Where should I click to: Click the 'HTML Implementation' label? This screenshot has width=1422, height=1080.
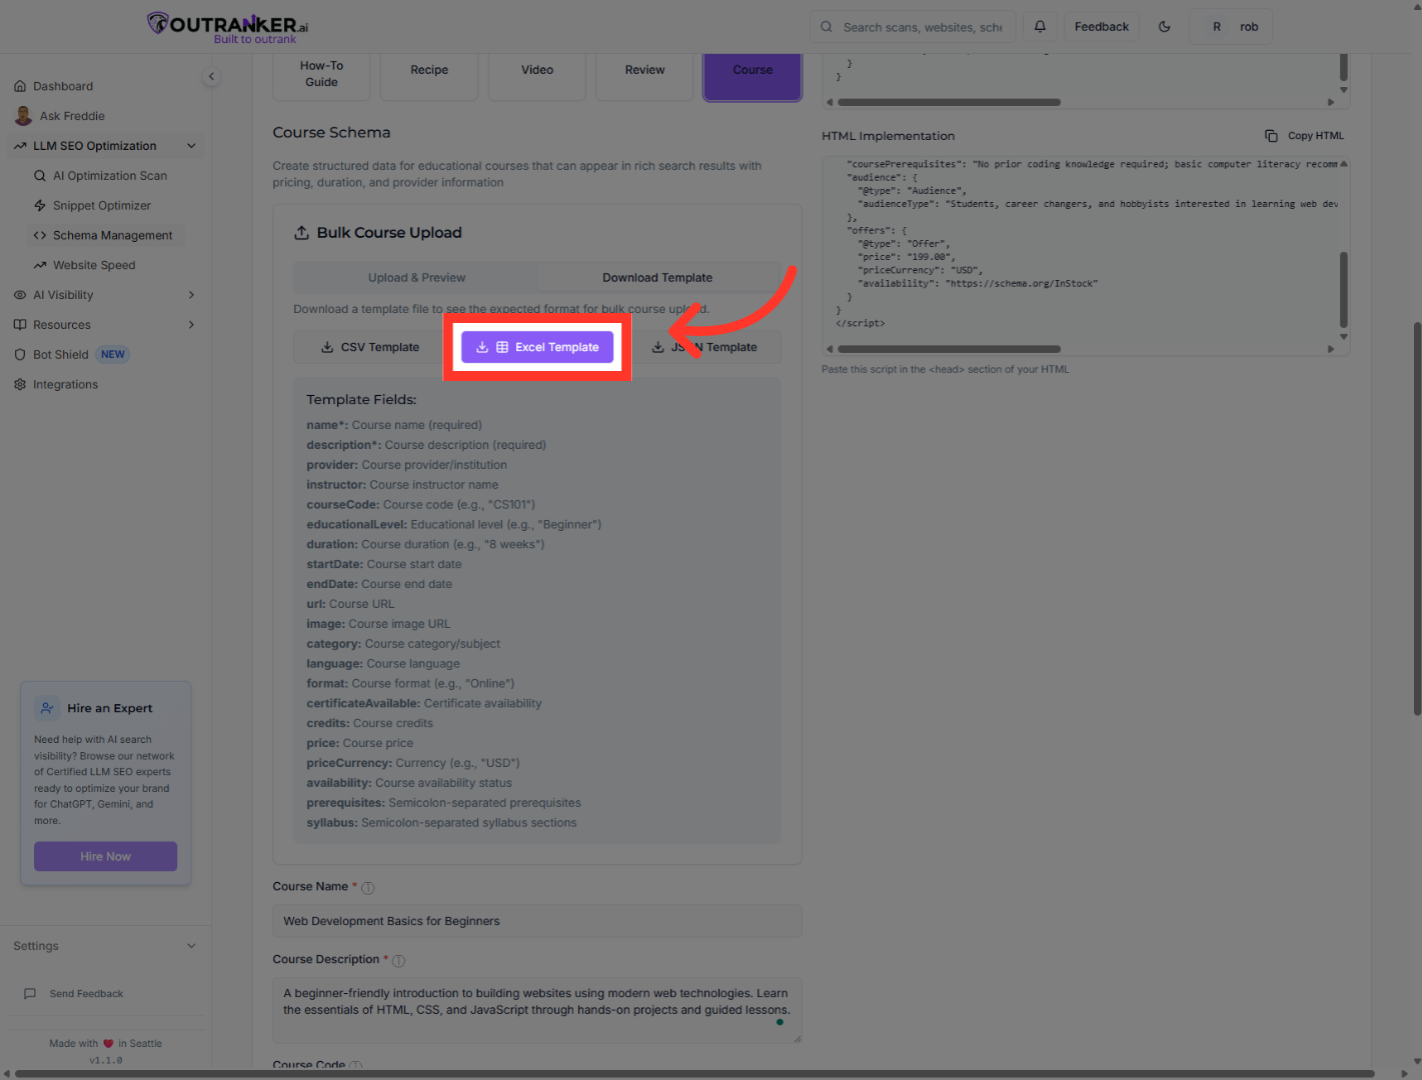tap(888, 136)
